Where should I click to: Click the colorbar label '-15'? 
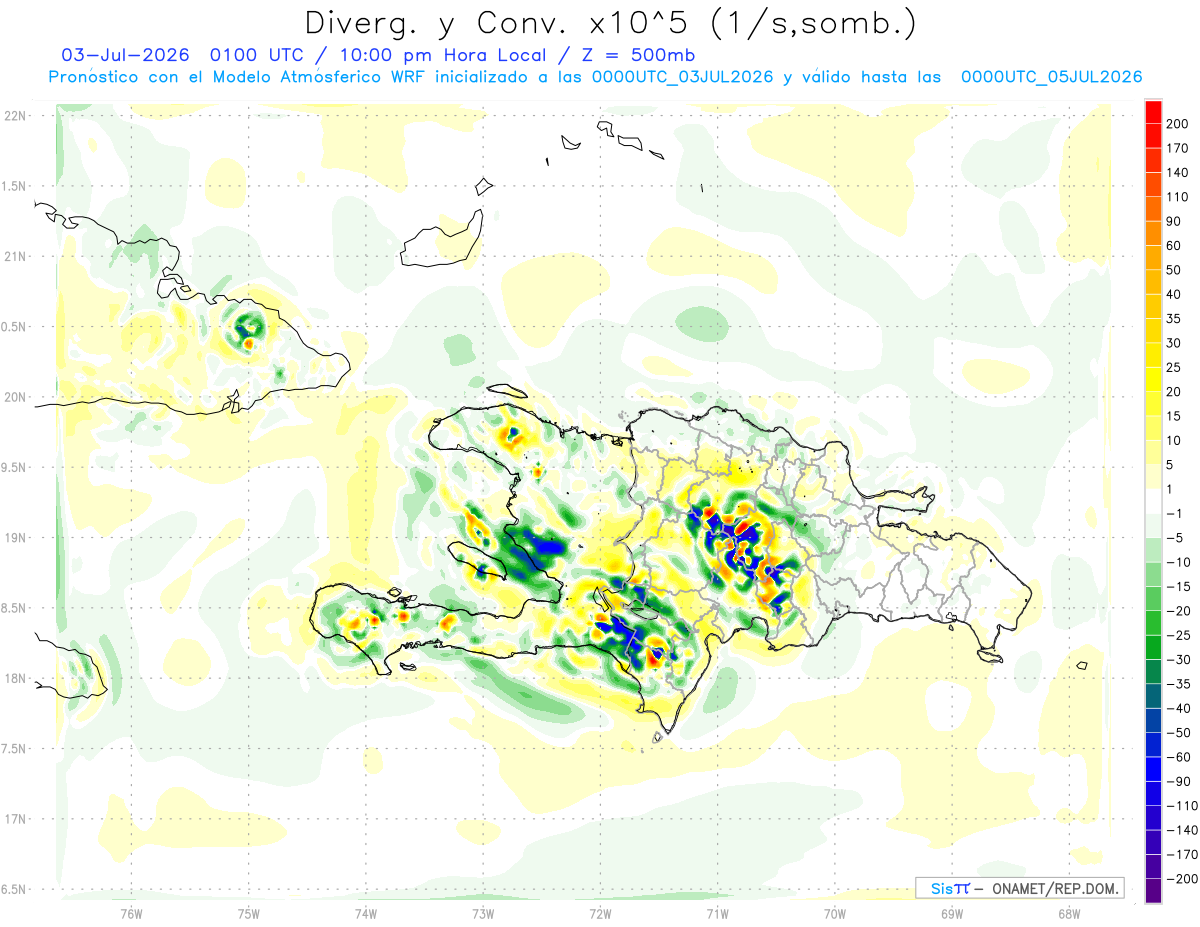pos(1177,586)
